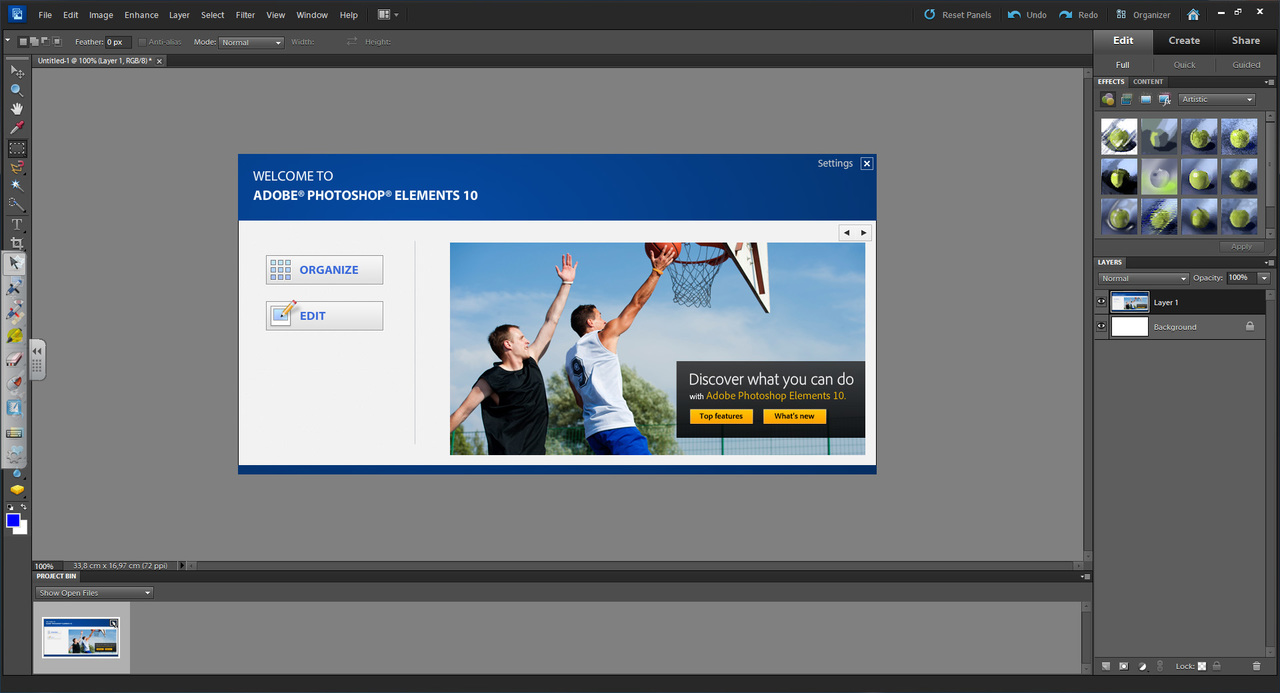Select the Move tool

coord(17,72)
